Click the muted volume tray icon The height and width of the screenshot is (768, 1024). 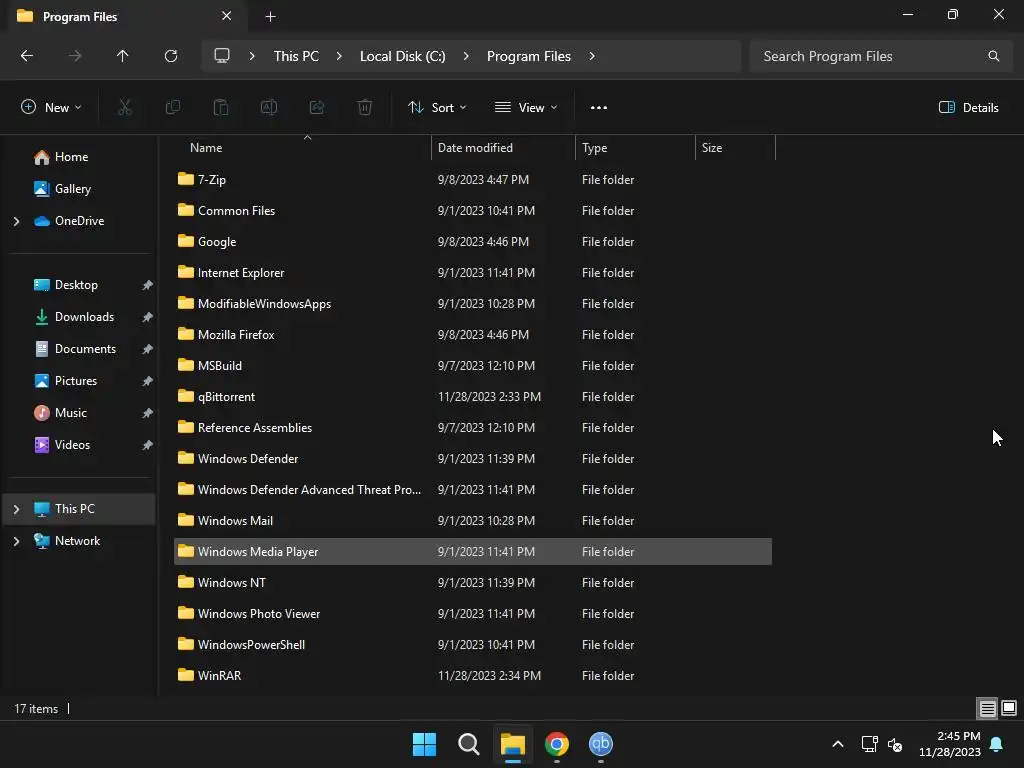[895, 744]
